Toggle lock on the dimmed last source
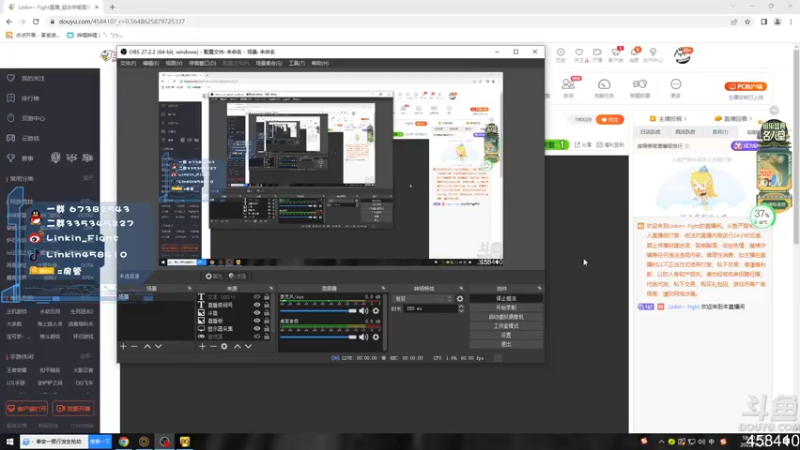Viewport: 800px width, 450px height. click(x=266, y=336)
